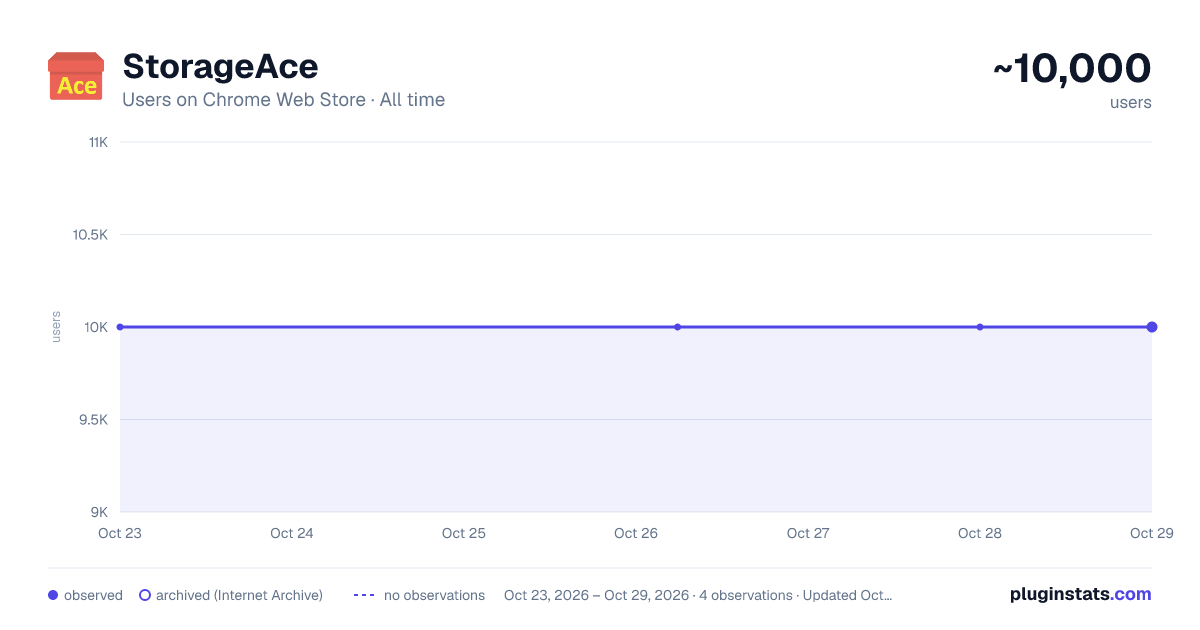Click the archived legend circle icon
The image size is (1200, 630).
[145, 595]
